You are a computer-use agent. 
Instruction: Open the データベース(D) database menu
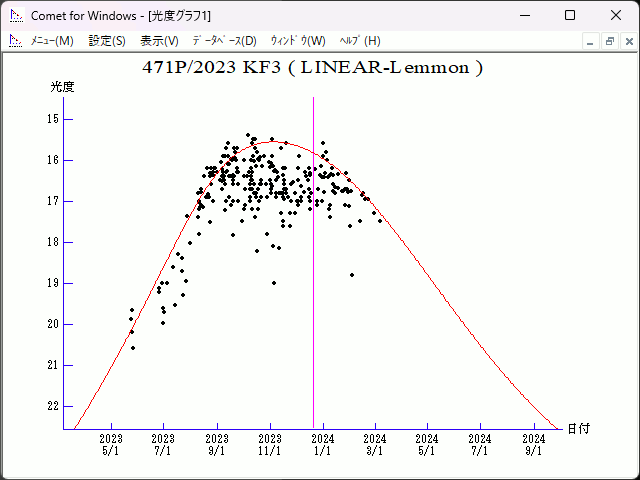[x=224, y=41]
